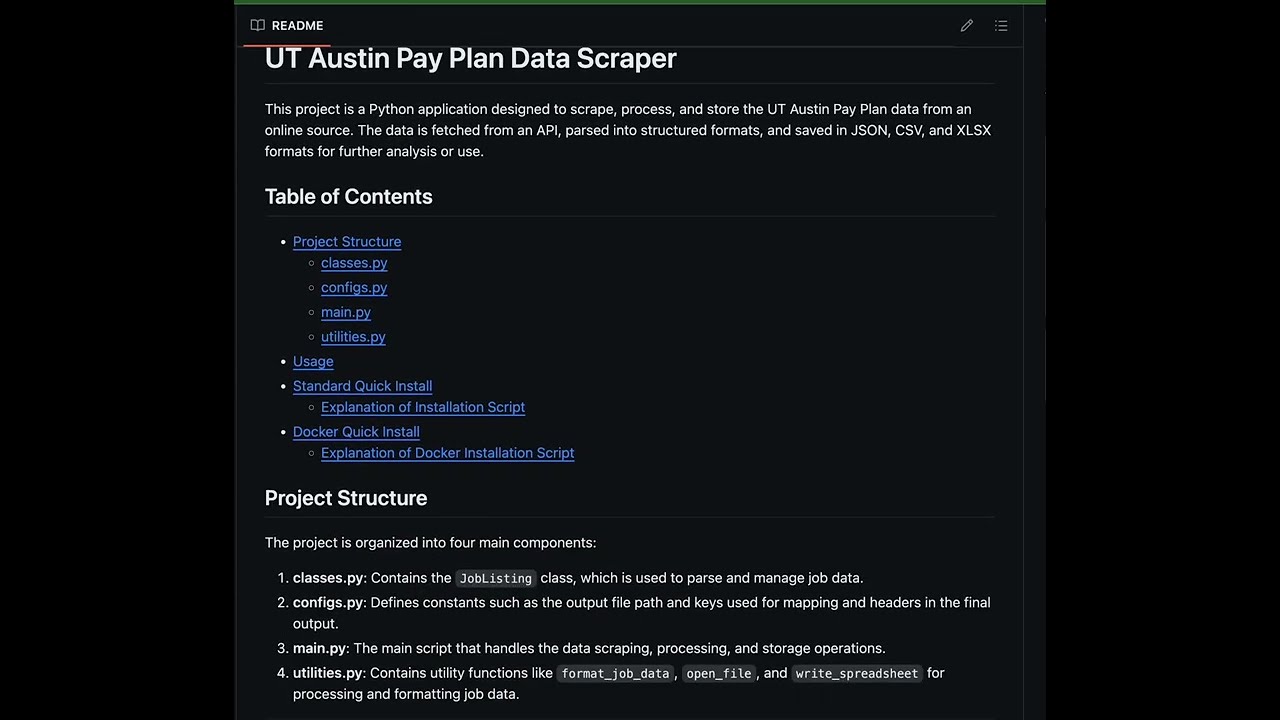The height and width of the screenshot is (720, 1280).
Task: Jump to Docker Quick Install link
Action: pos(356,432)
